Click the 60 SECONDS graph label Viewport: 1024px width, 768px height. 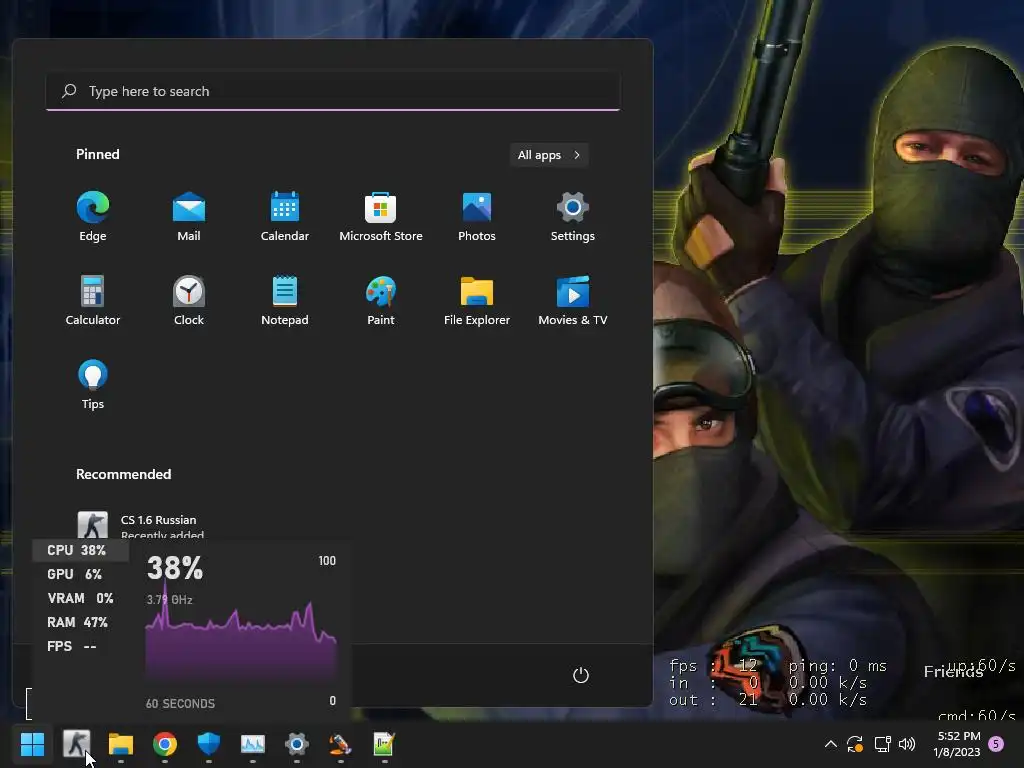click(180, 703)
